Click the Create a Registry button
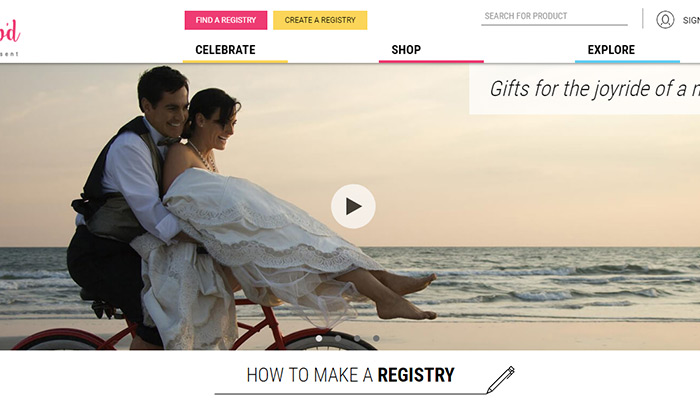Viewport: 700px width, 400px height. 320,20
